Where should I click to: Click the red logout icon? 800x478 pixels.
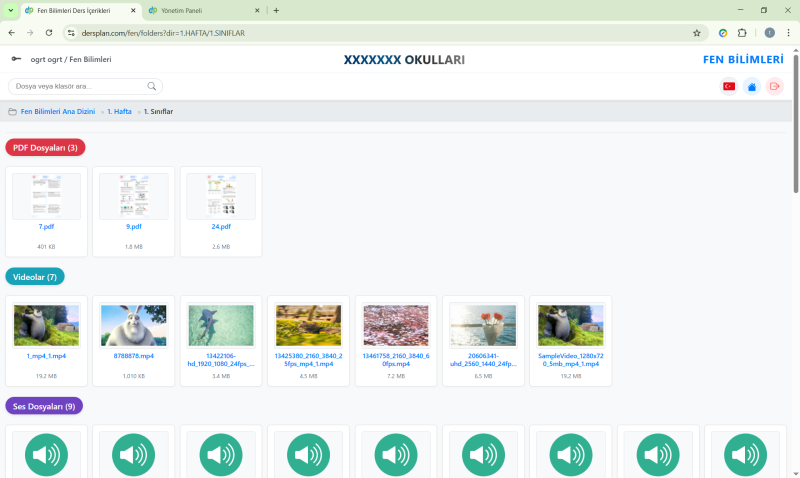click(x=774, y=86)
